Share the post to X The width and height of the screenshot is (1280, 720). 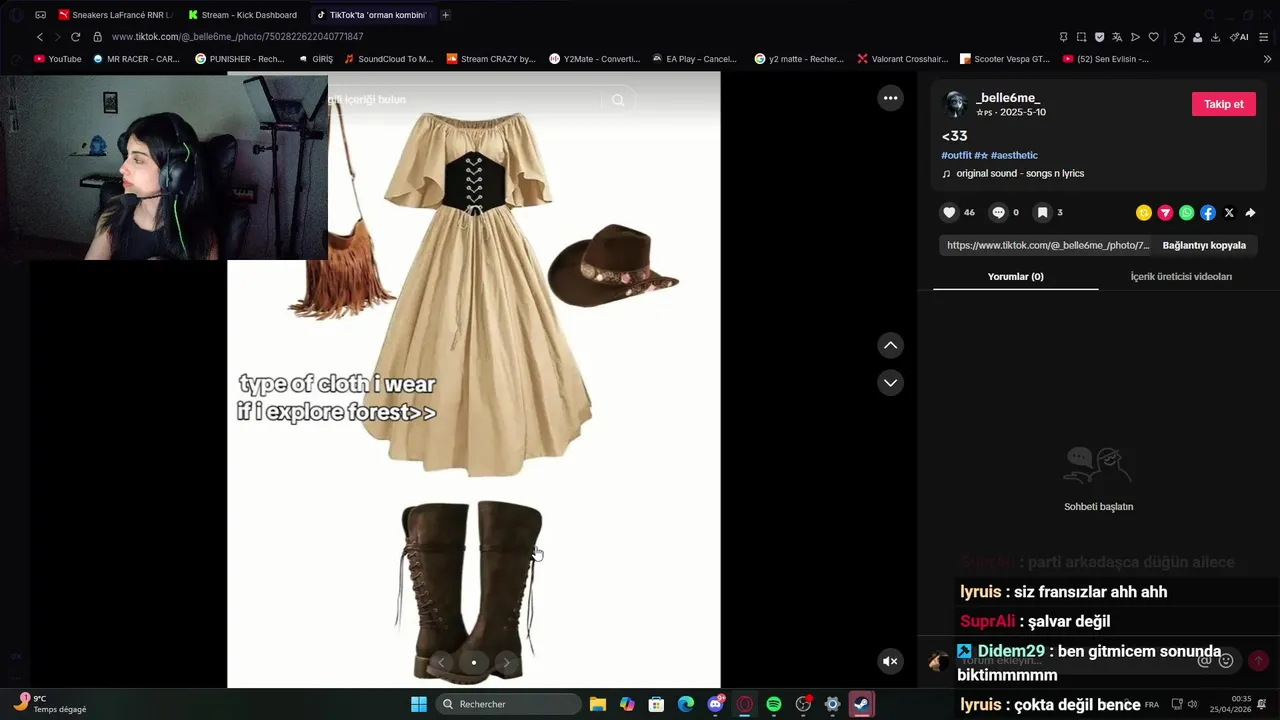(1229, 213)
